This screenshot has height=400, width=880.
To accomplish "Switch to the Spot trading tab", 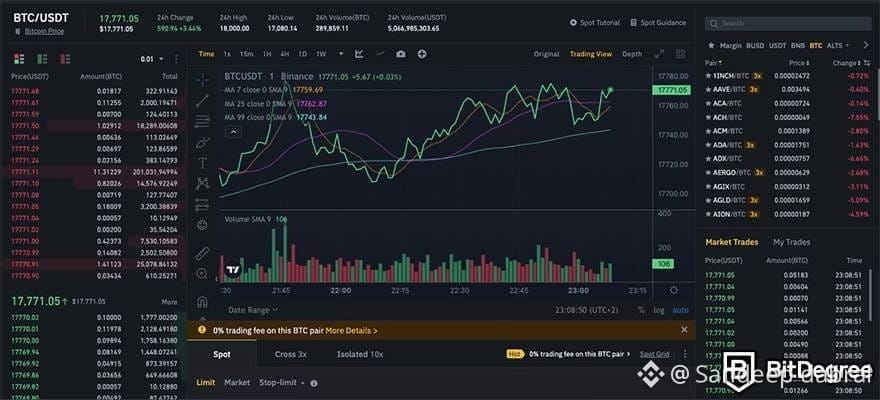I will coord(222,354).
